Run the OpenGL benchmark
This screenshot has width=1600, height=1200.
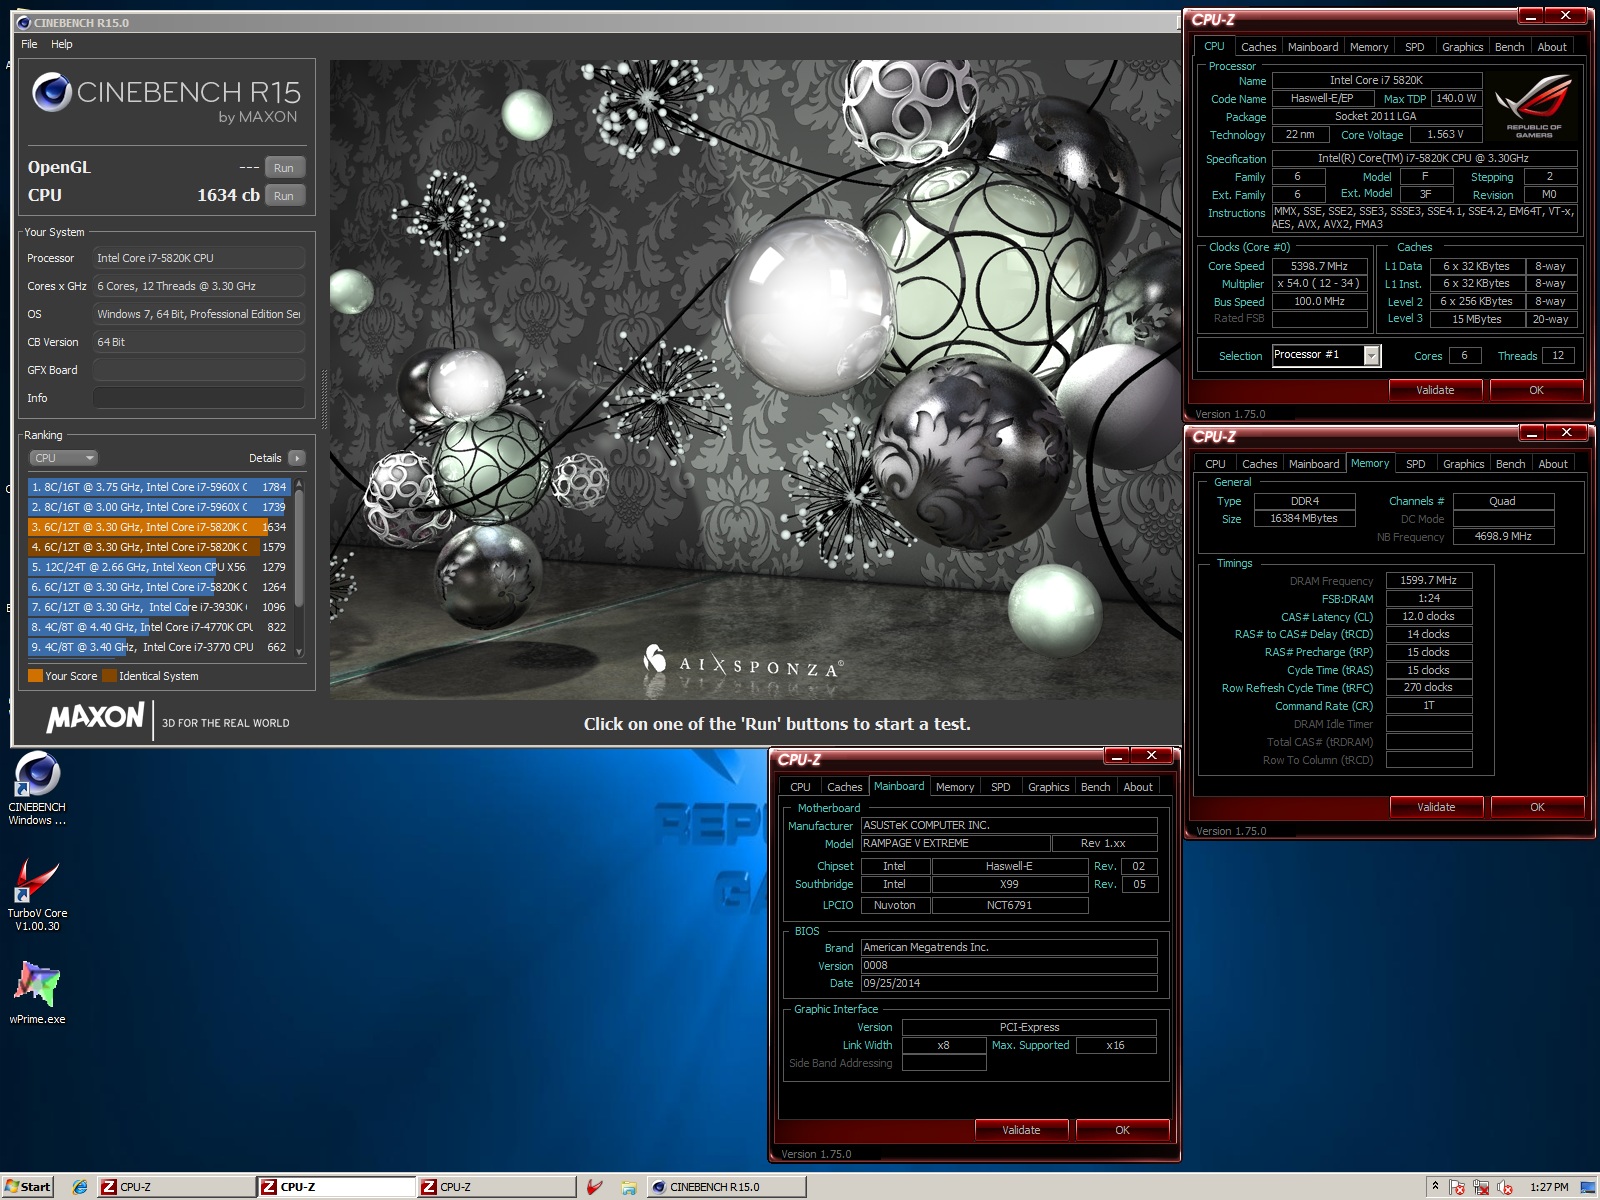tap(284, 168)
